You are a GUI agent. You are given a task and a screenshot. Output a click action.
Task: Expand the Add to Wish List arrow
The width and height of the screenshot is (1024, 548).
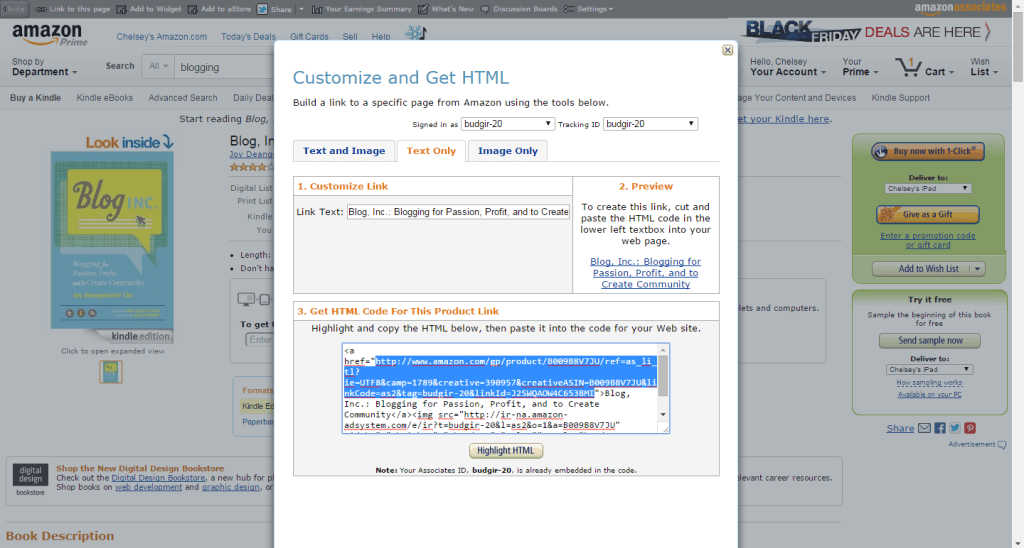978,268
